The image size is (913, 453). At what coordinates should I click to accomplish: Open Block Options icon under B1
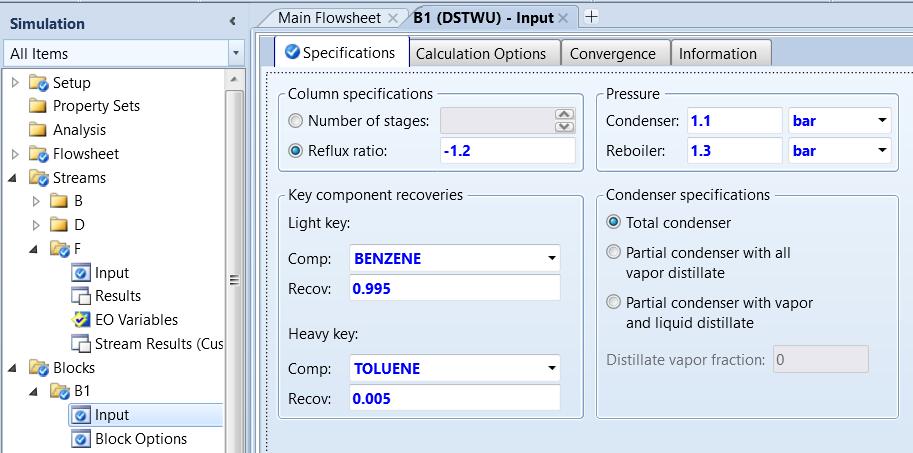pyautogui.click(x=81, y=439)
